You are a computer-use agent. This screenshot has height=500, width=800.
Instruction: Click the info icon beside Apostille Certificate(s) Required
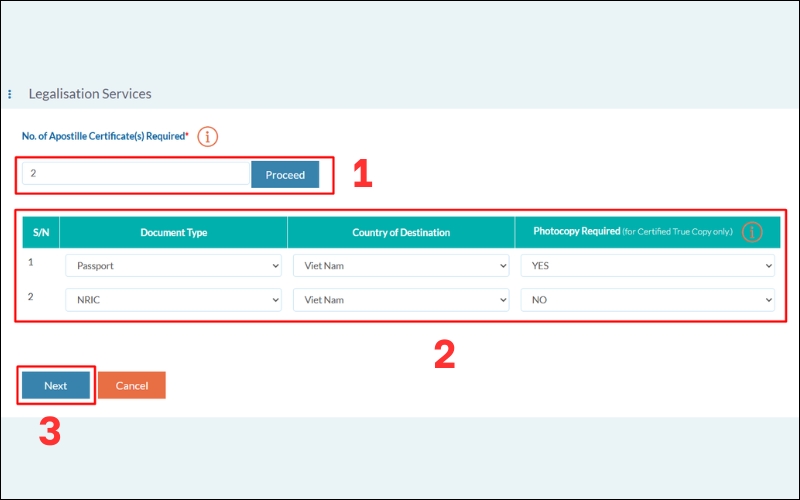click(207, 137)
